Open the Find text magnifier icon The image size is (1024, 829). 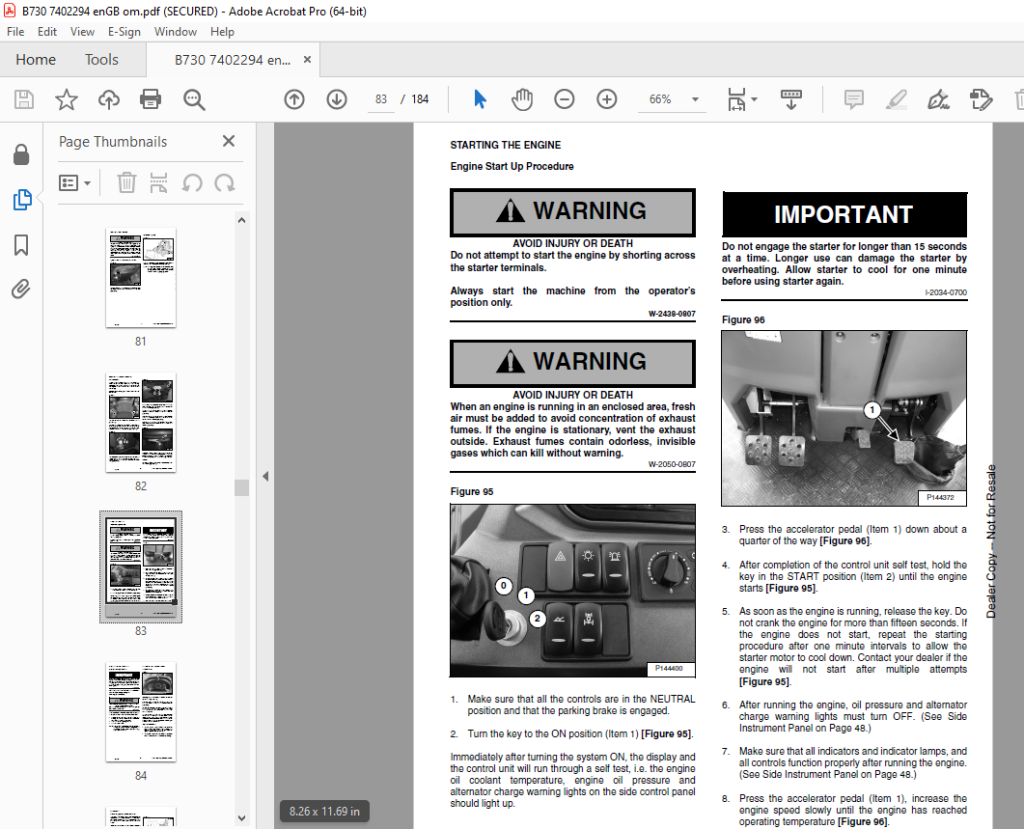point(194,99)
